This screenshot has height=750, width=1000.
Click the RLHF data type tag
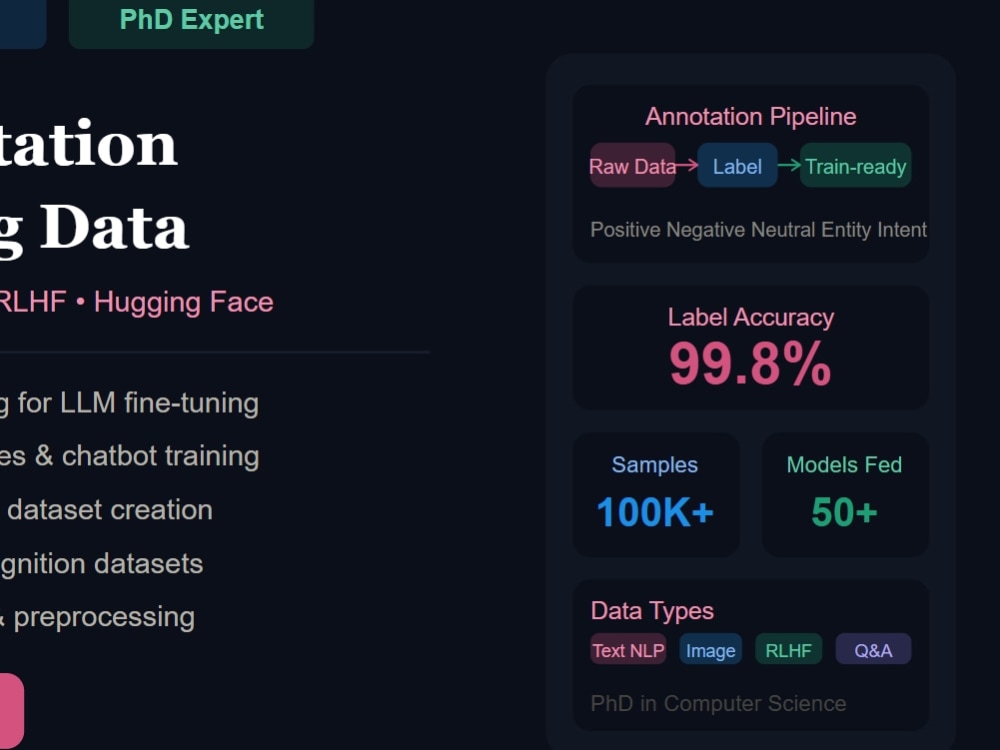[788, 650]
